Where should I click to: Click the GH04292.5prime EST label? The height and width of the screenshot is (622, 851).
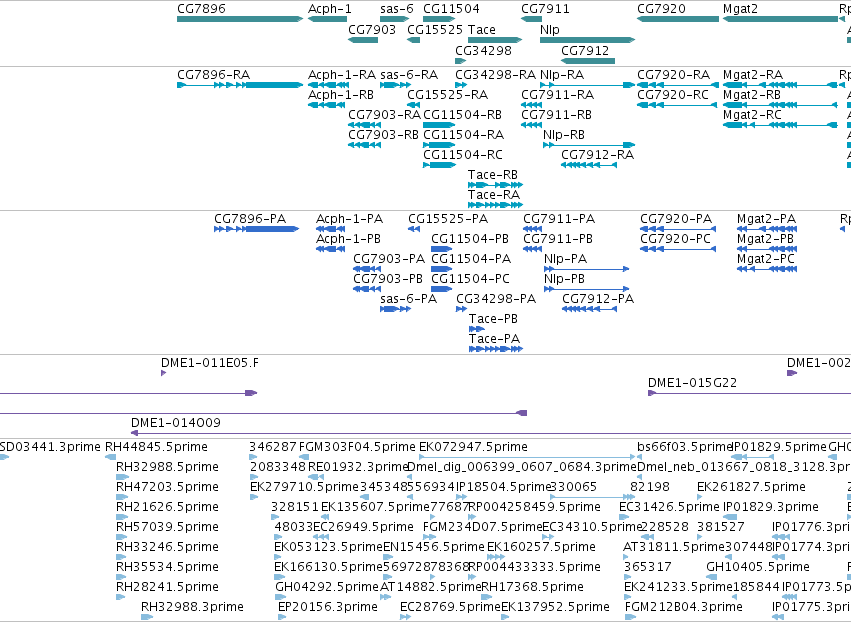click(x=327, y=587)
